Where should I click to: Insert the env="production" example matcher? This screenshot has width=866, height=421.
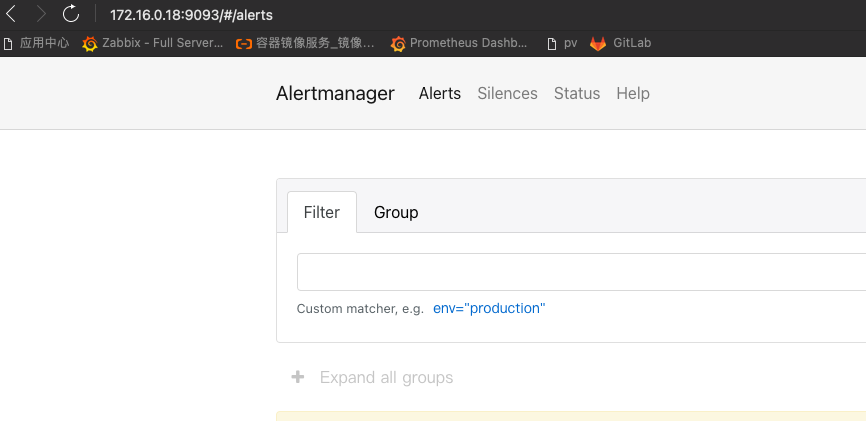489,308
